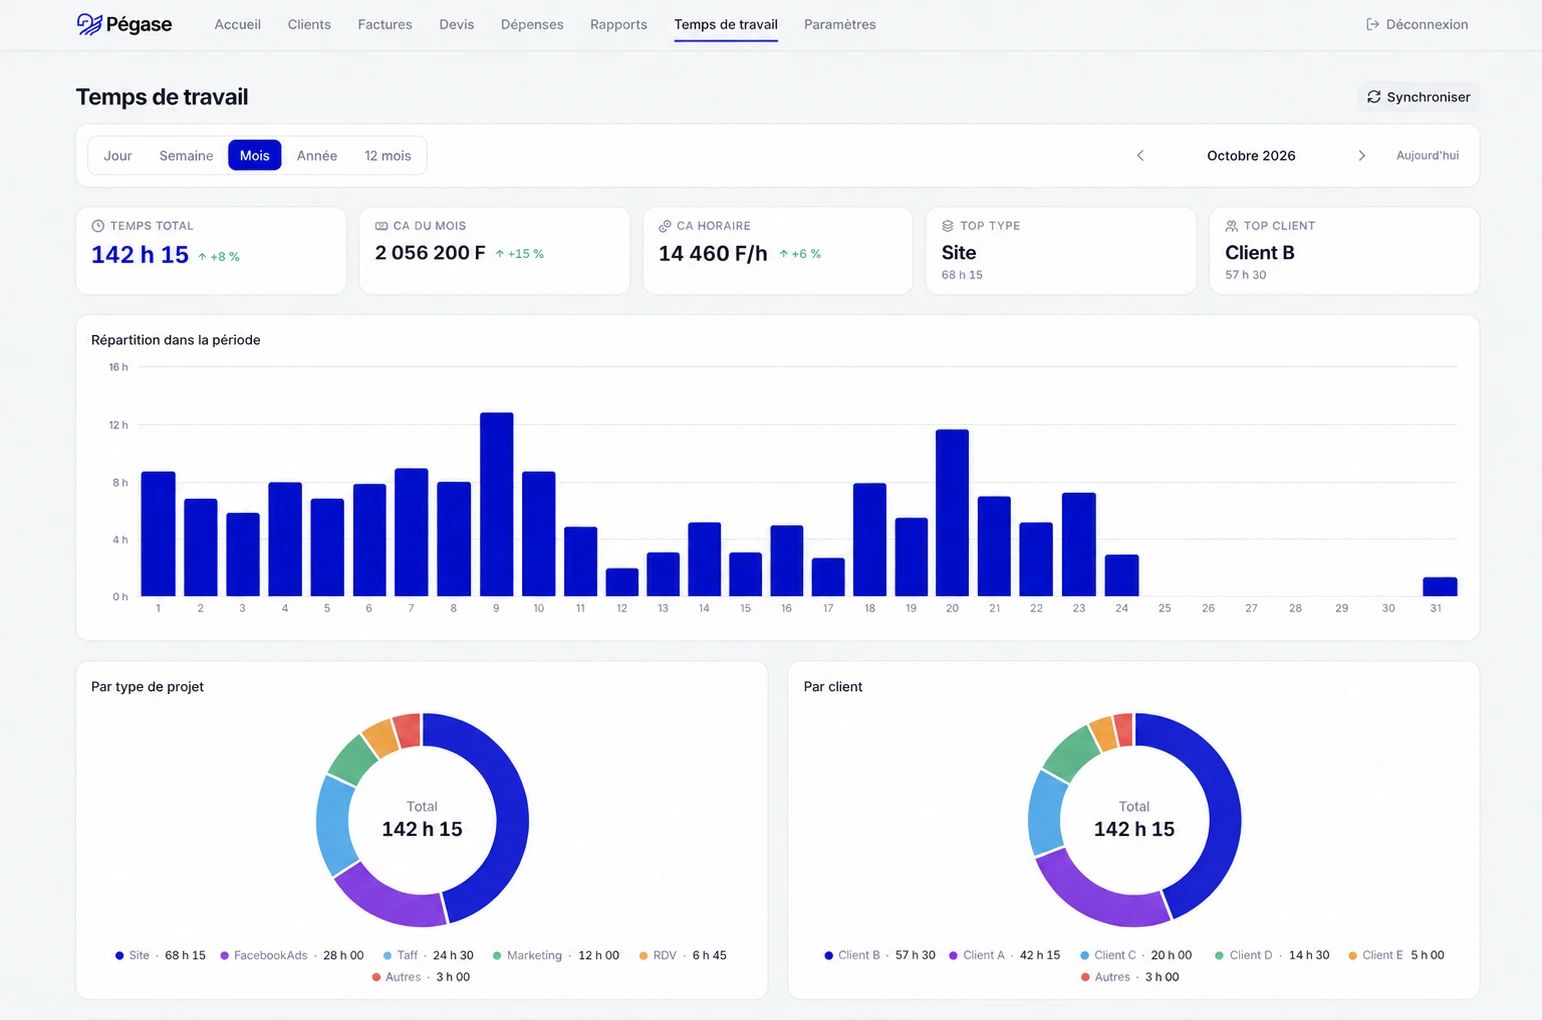Open the Rapports section
The height and width of the screenshot is (1020, 1542).
(x=619, y=24)
